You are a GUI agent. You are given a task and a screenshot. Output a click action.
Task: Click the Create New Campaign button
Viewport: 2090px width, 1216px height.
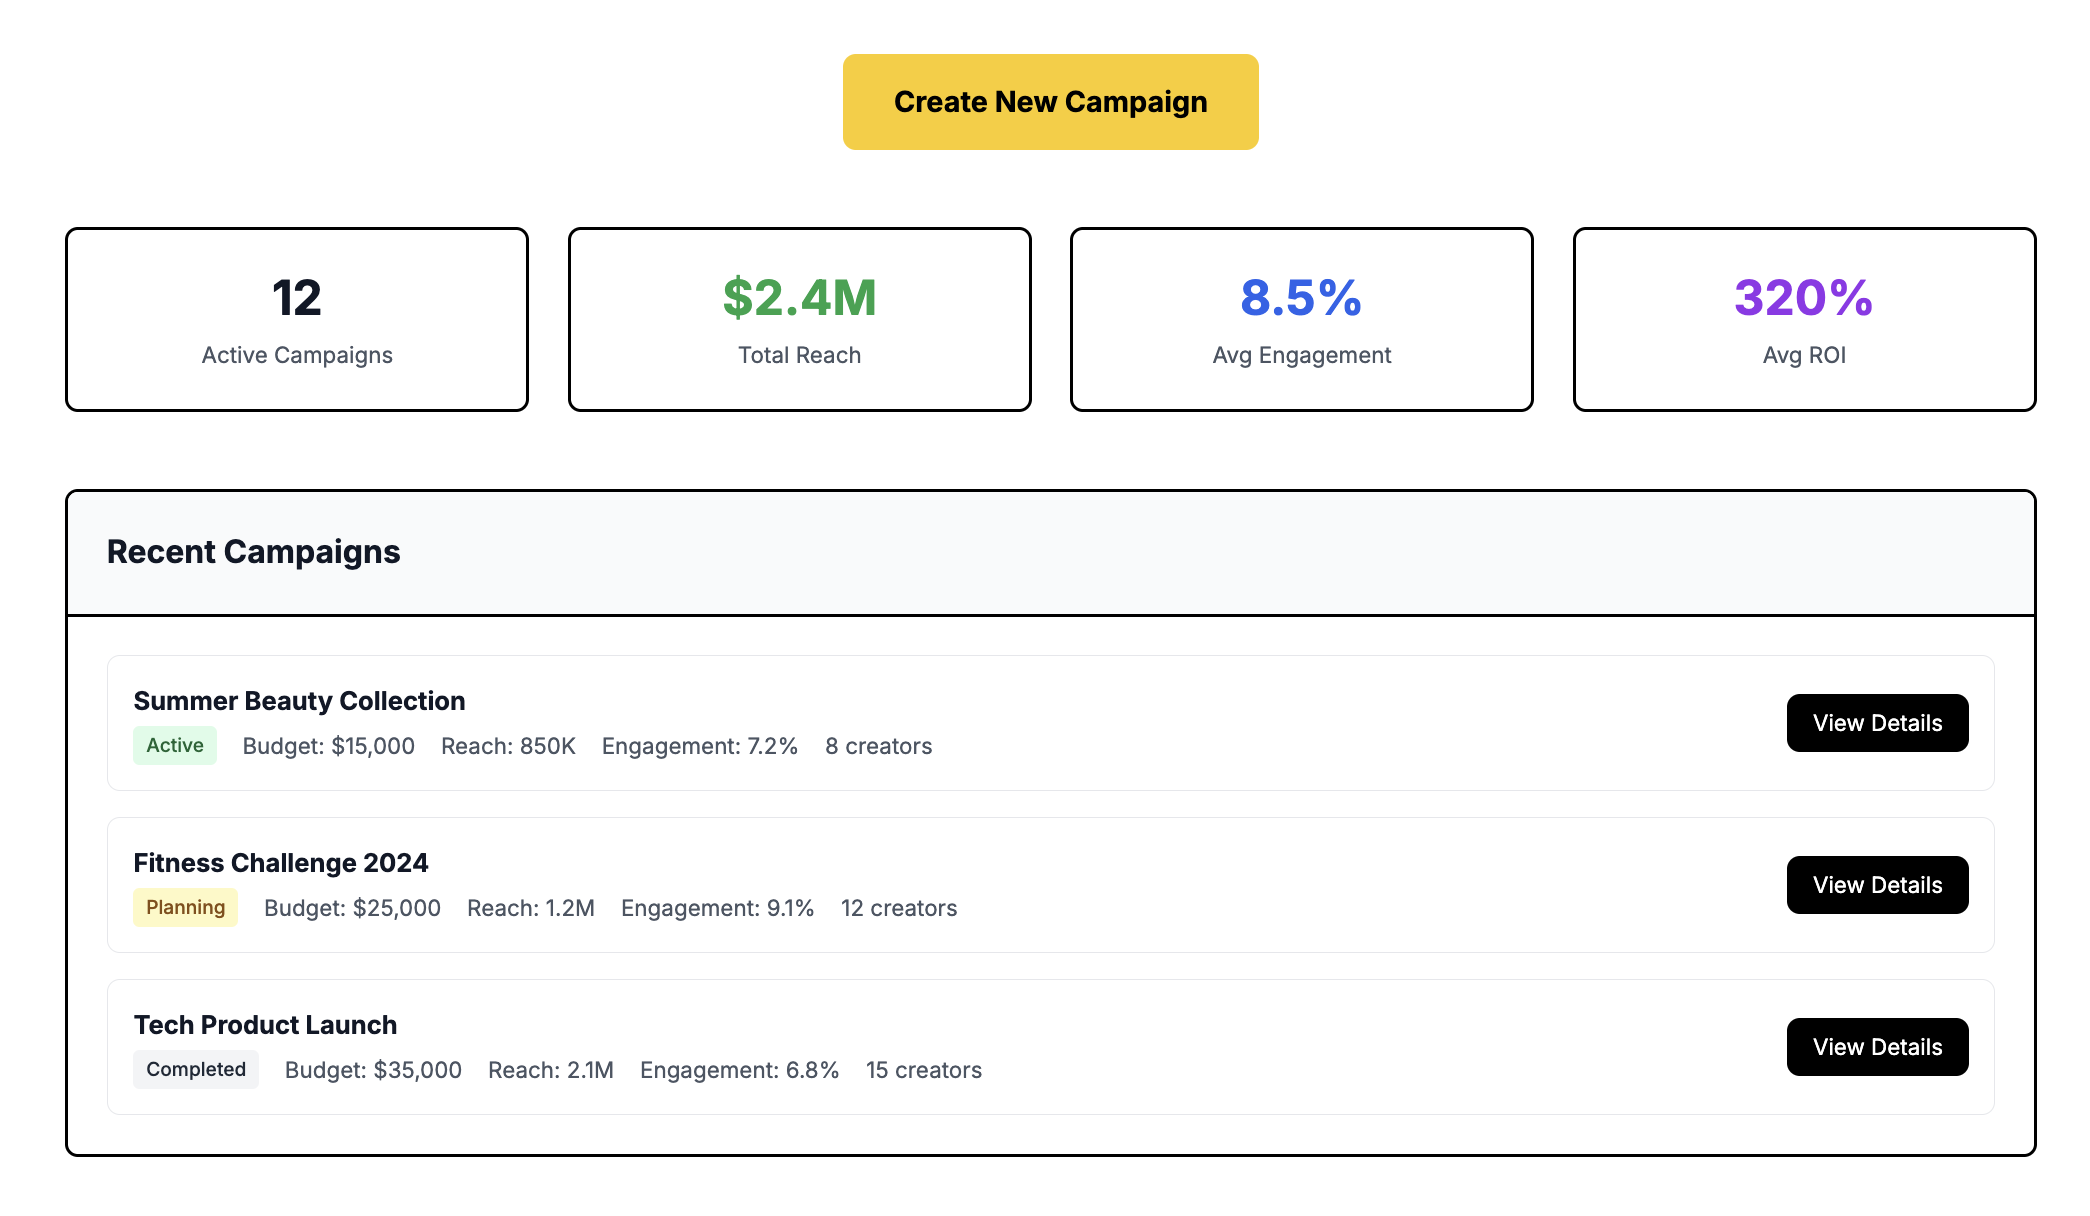point(1050,102)
